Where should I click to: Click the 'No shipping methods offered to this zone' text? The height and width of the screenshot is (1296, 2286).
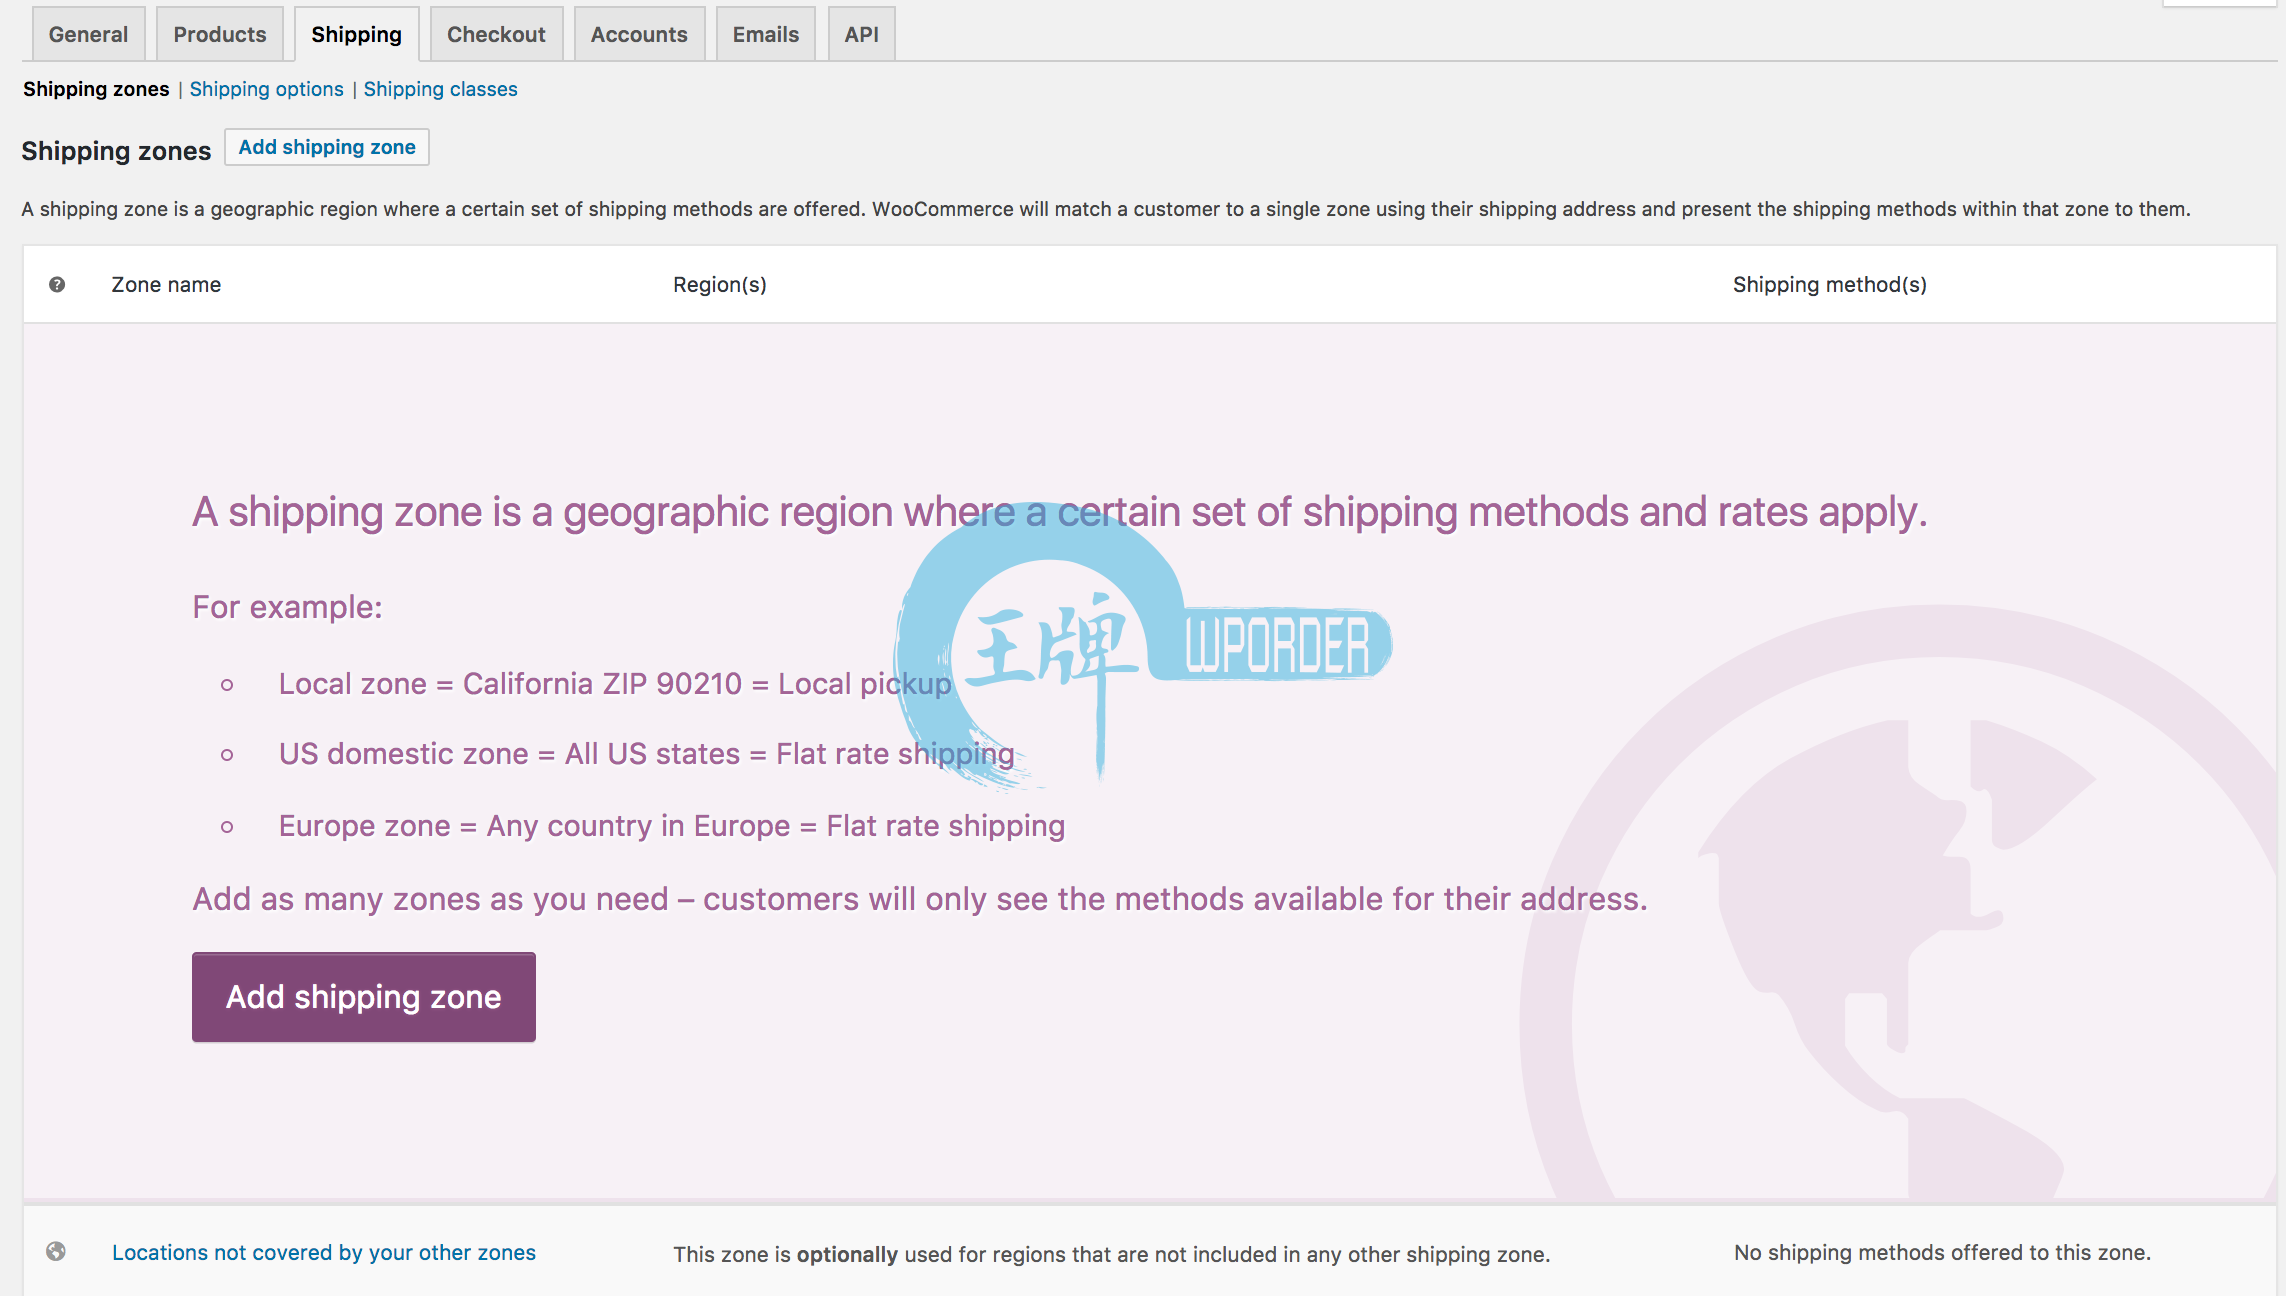(x=1942, y=1253)
